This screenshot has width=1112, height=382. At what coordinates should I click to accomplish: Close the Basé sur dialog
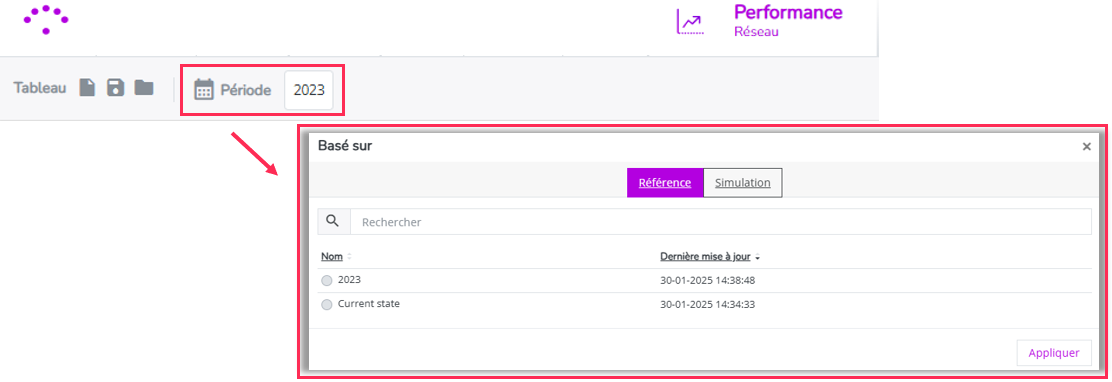pos(1086,147)
